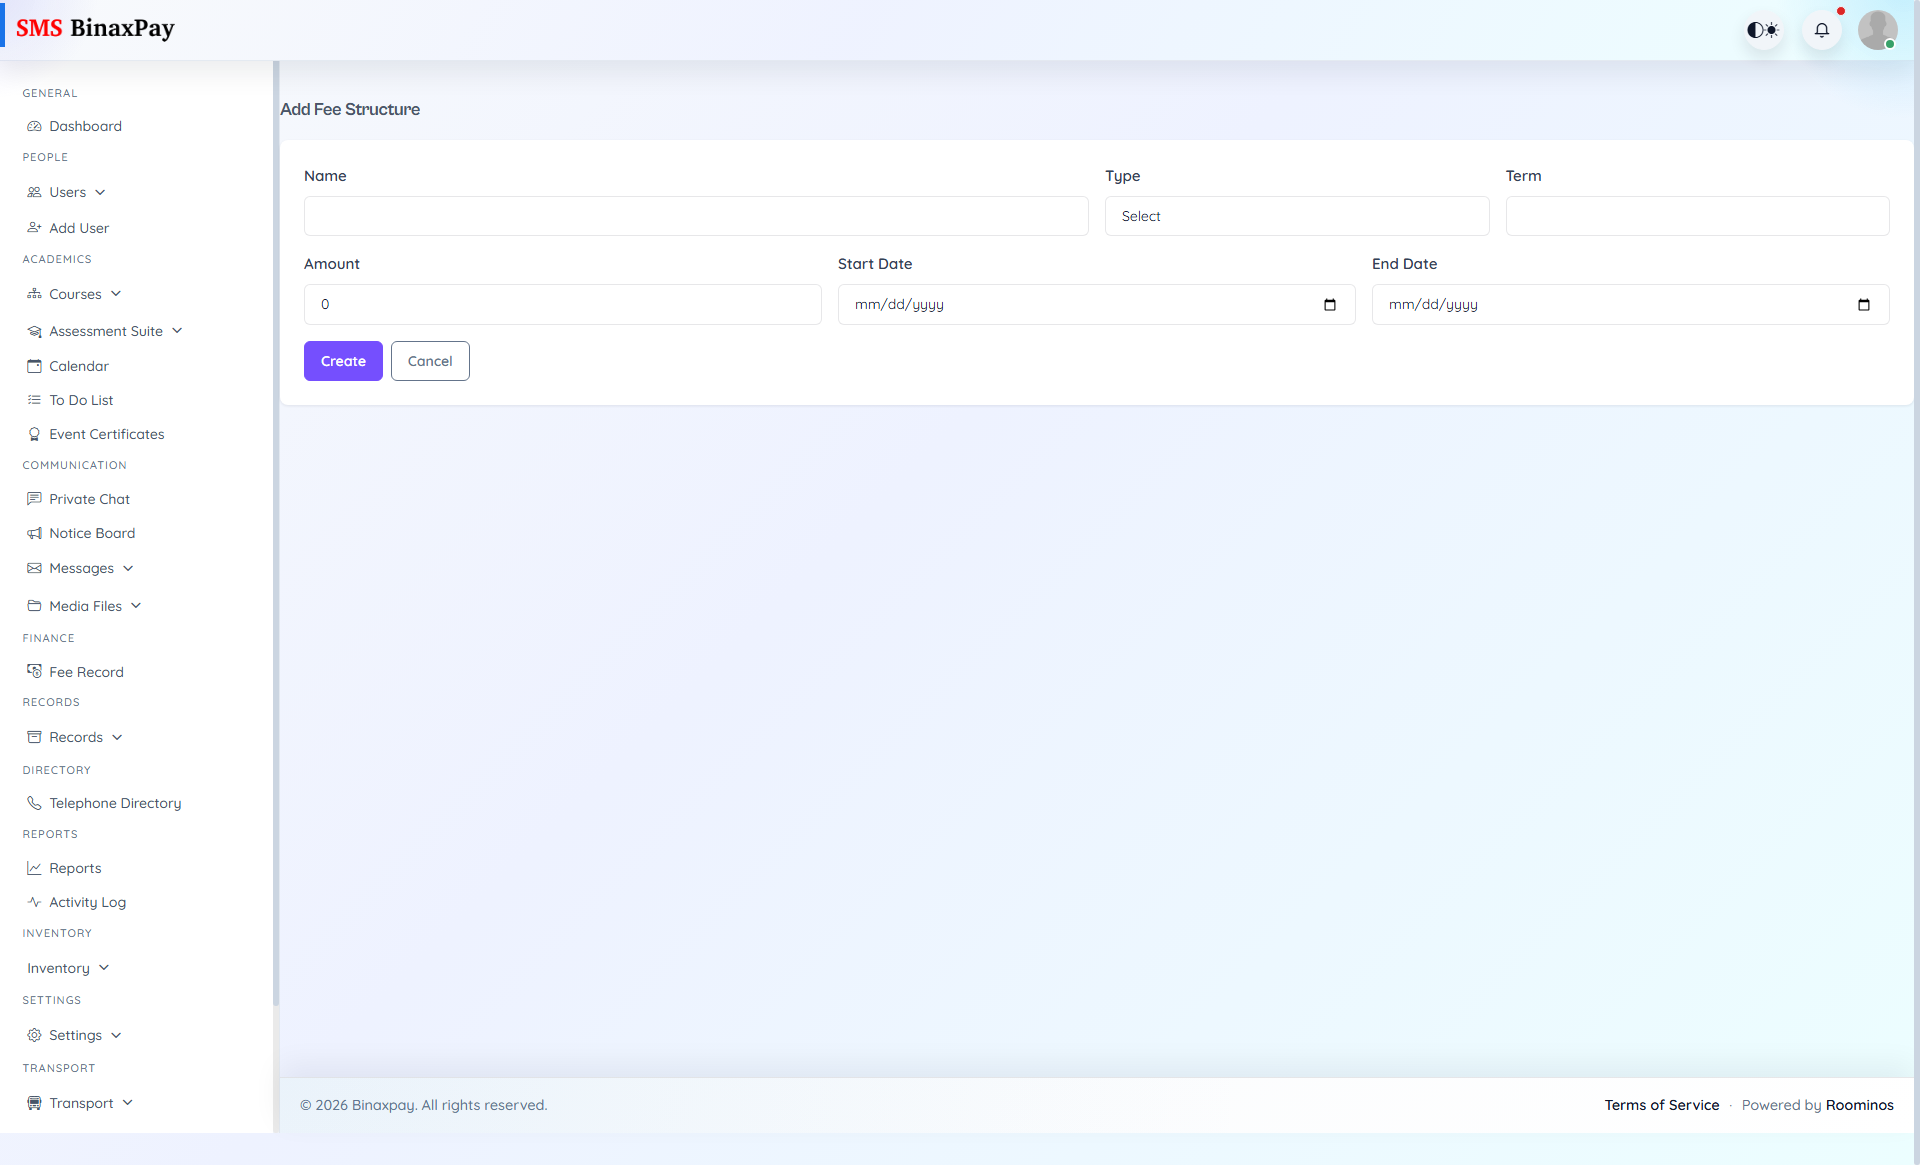
Task: Open the Dashboard from sidebar
Action: pyautogui.click(x=85, y=126)
